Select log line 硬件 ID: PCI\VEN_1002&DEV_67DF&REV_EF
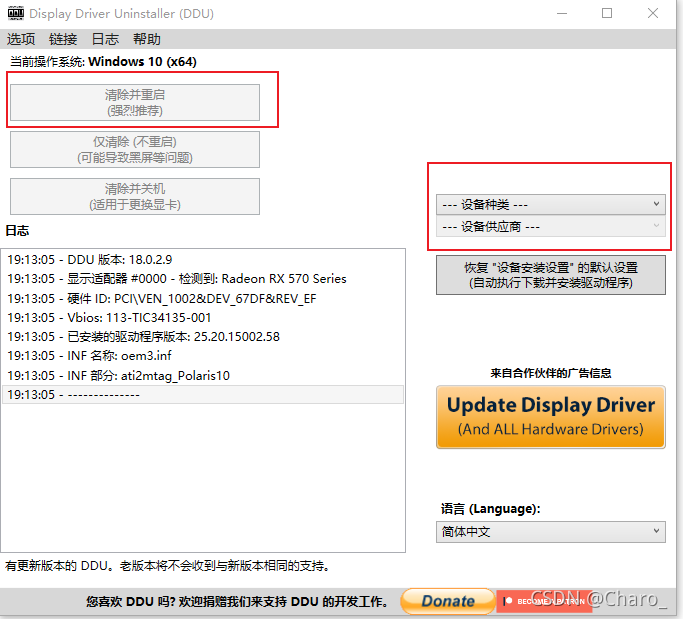Screen dimensions: 683x619 tap(203, 298)
